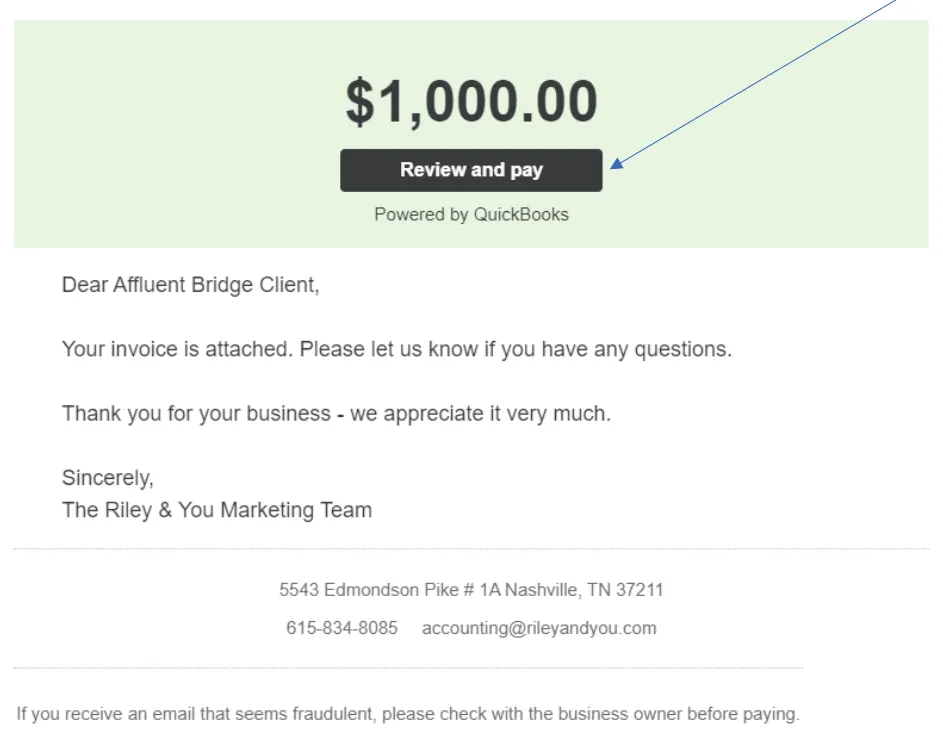Click the dotted divider below the contact details
943x753 pixels.
pyautogui.click(x=408, y=668)
